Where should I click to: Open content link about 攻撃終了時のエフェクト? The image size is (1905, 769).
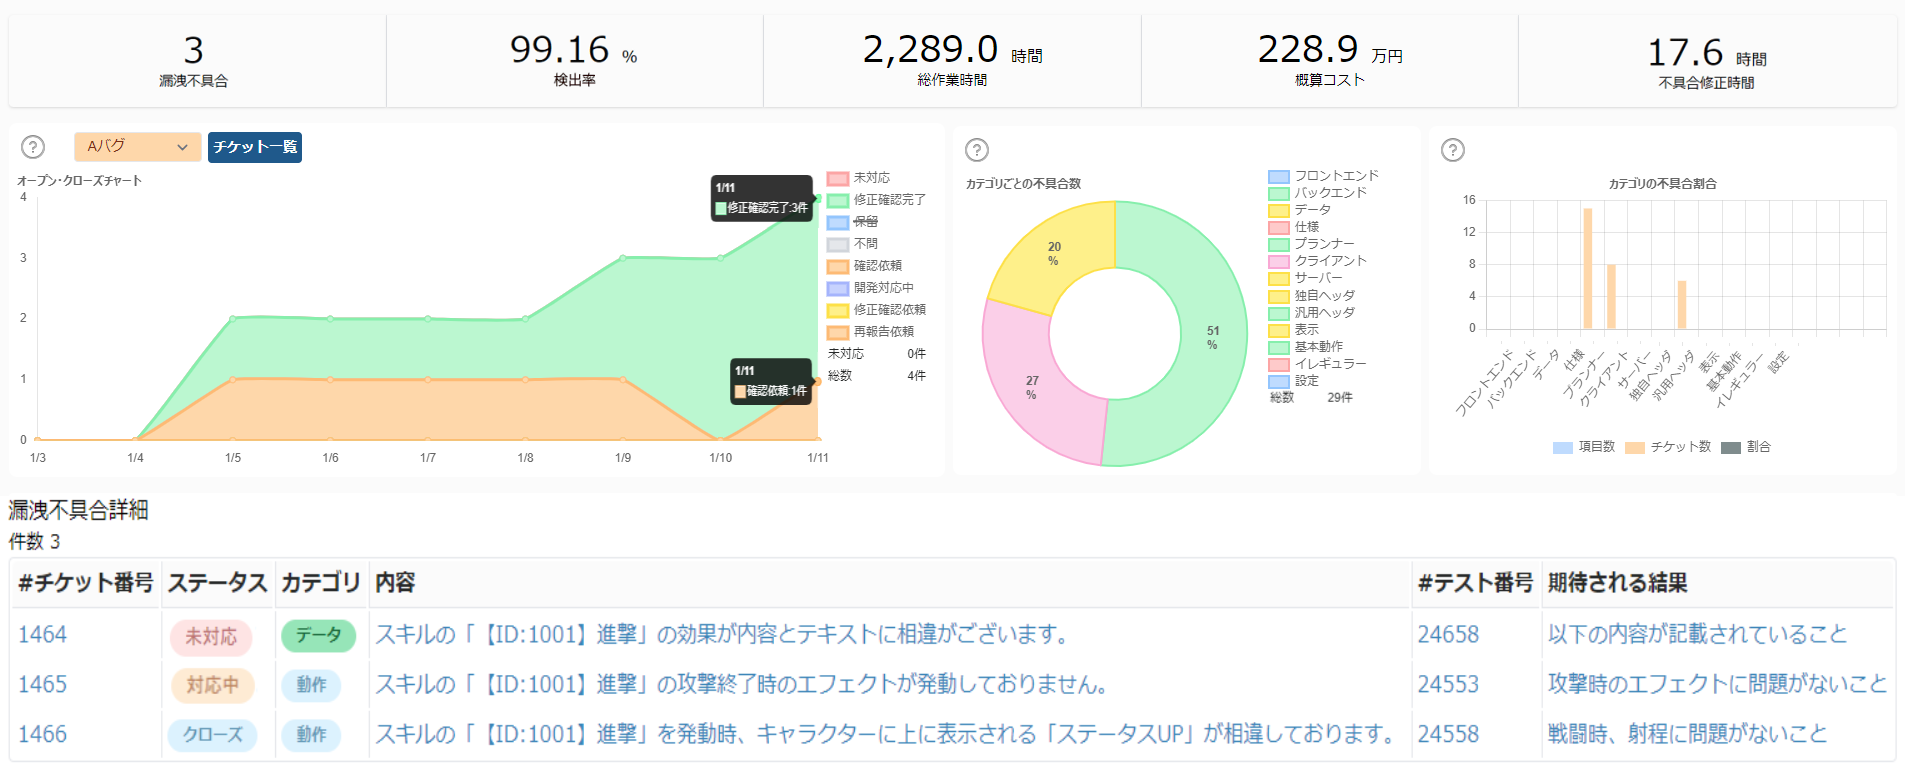tap(742, 684)
